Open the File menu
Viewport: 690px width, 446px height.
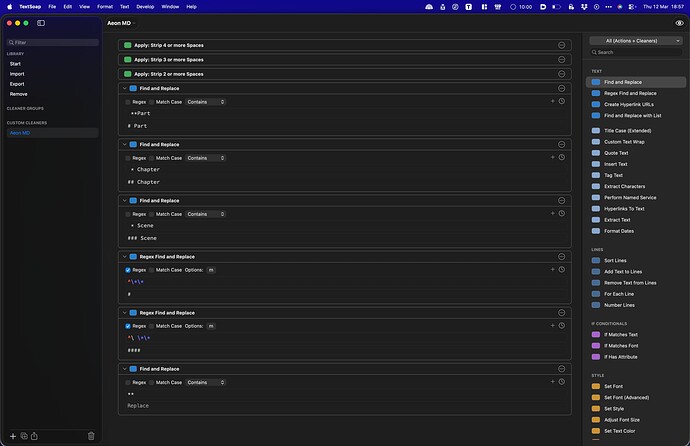(52, 7)
